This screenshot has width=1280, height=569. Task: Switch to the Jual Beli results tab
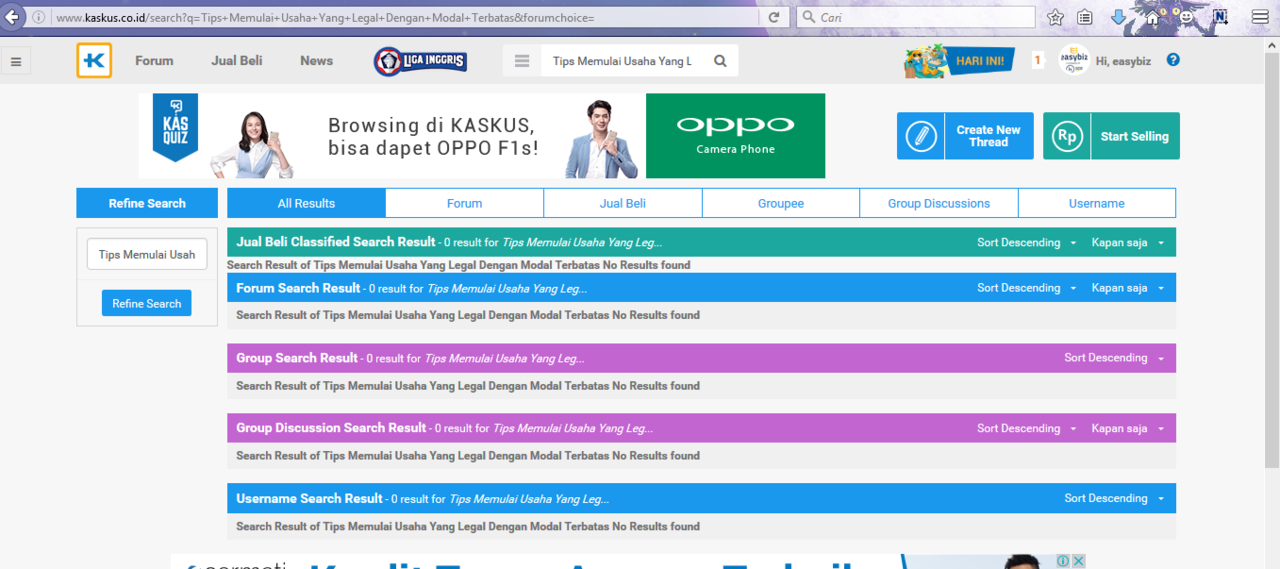622,203
